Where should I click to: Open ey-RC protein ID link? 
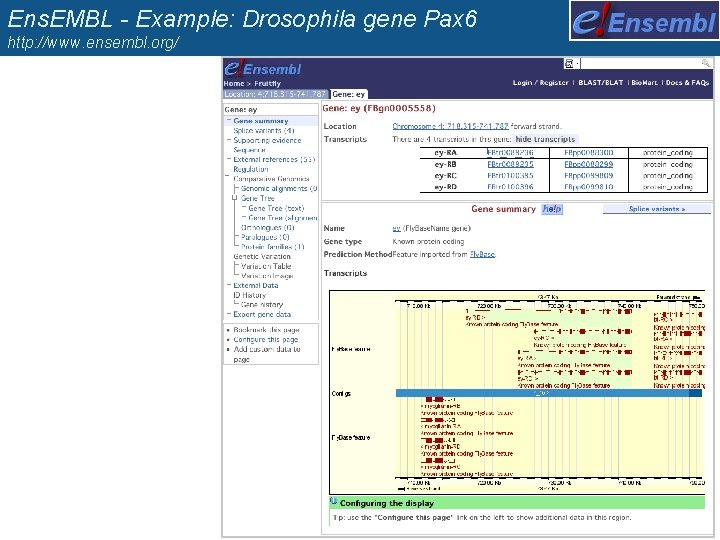[x=589, y=175]
